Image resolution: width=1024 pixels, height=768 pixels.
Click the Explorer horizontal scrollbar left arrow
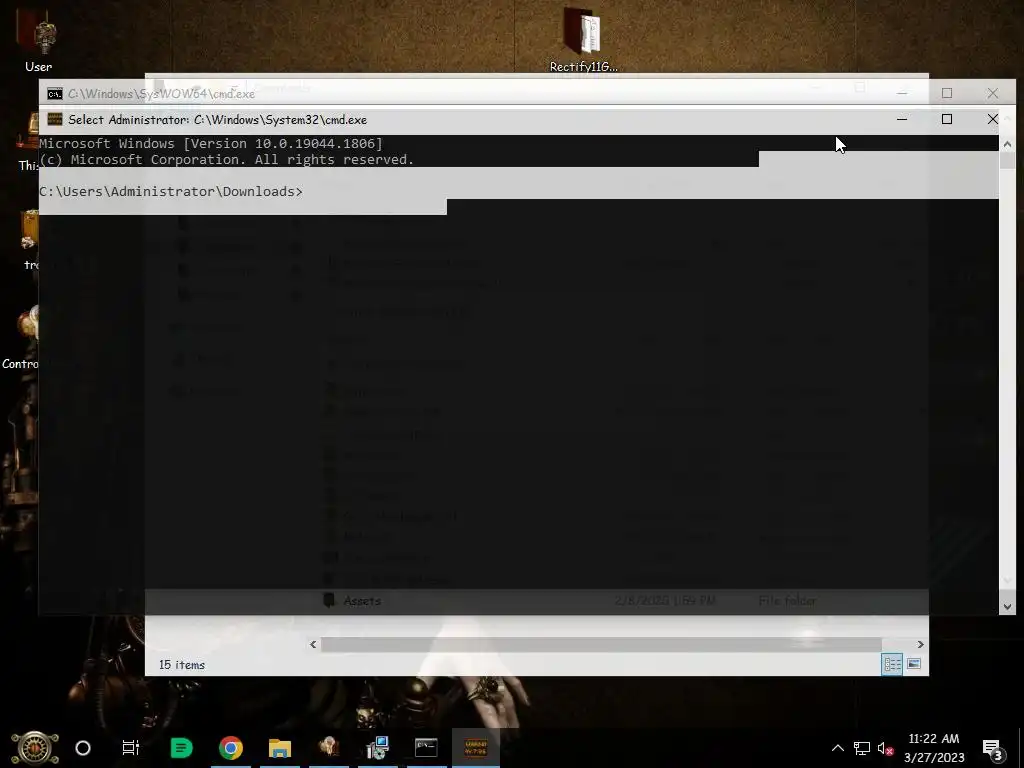coord(313,644)
